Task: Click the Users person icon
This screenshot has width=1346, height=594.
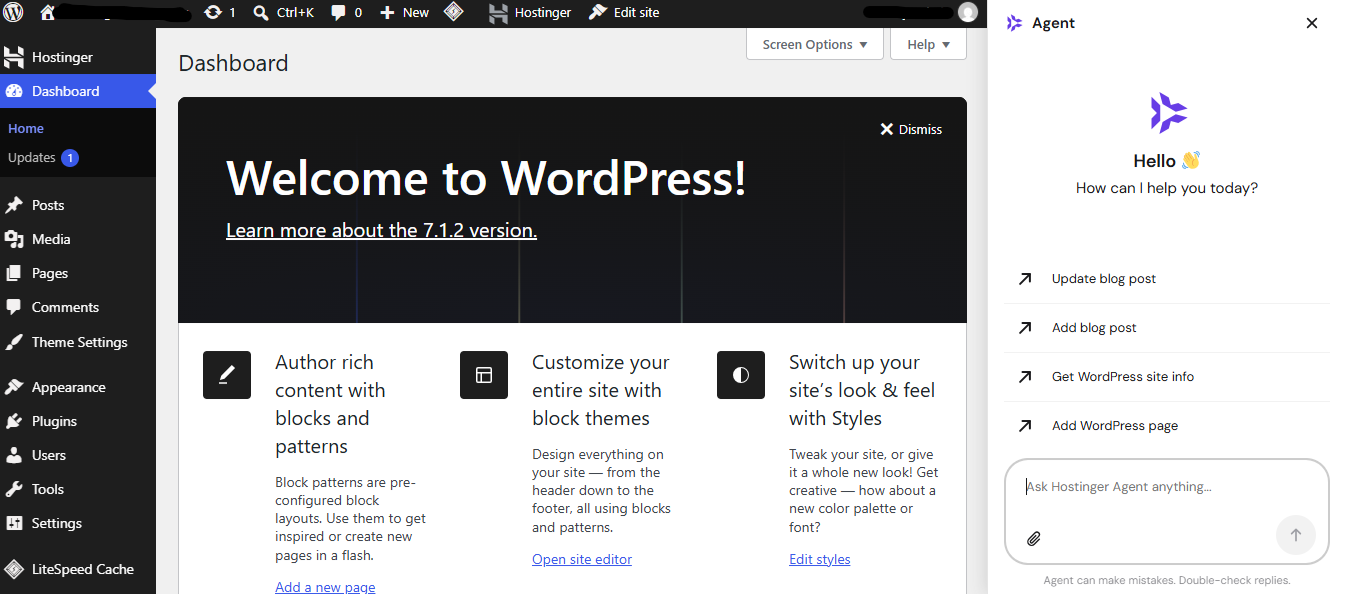Action: click(14, 455)
